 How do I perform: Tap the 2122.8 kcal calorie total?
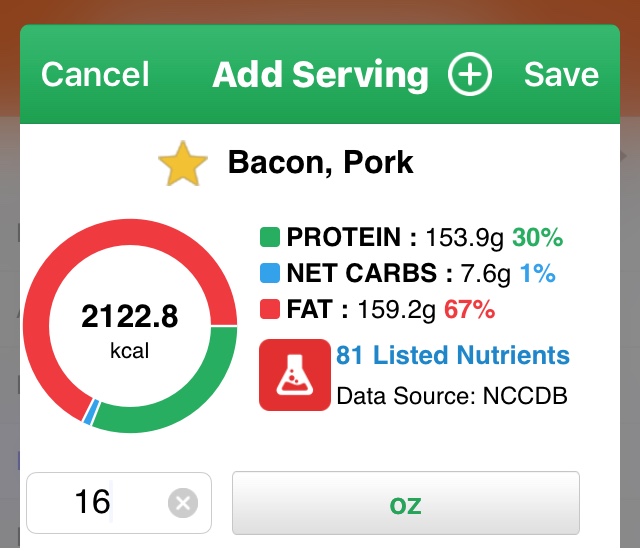click(130, 330)
